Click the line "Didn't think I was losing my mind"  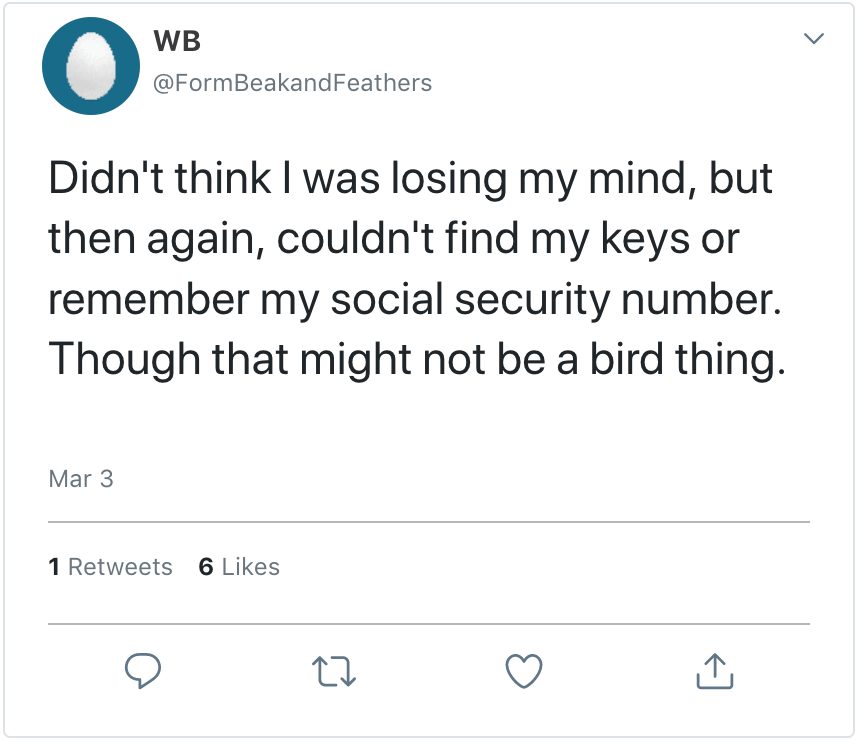point(410,179)
